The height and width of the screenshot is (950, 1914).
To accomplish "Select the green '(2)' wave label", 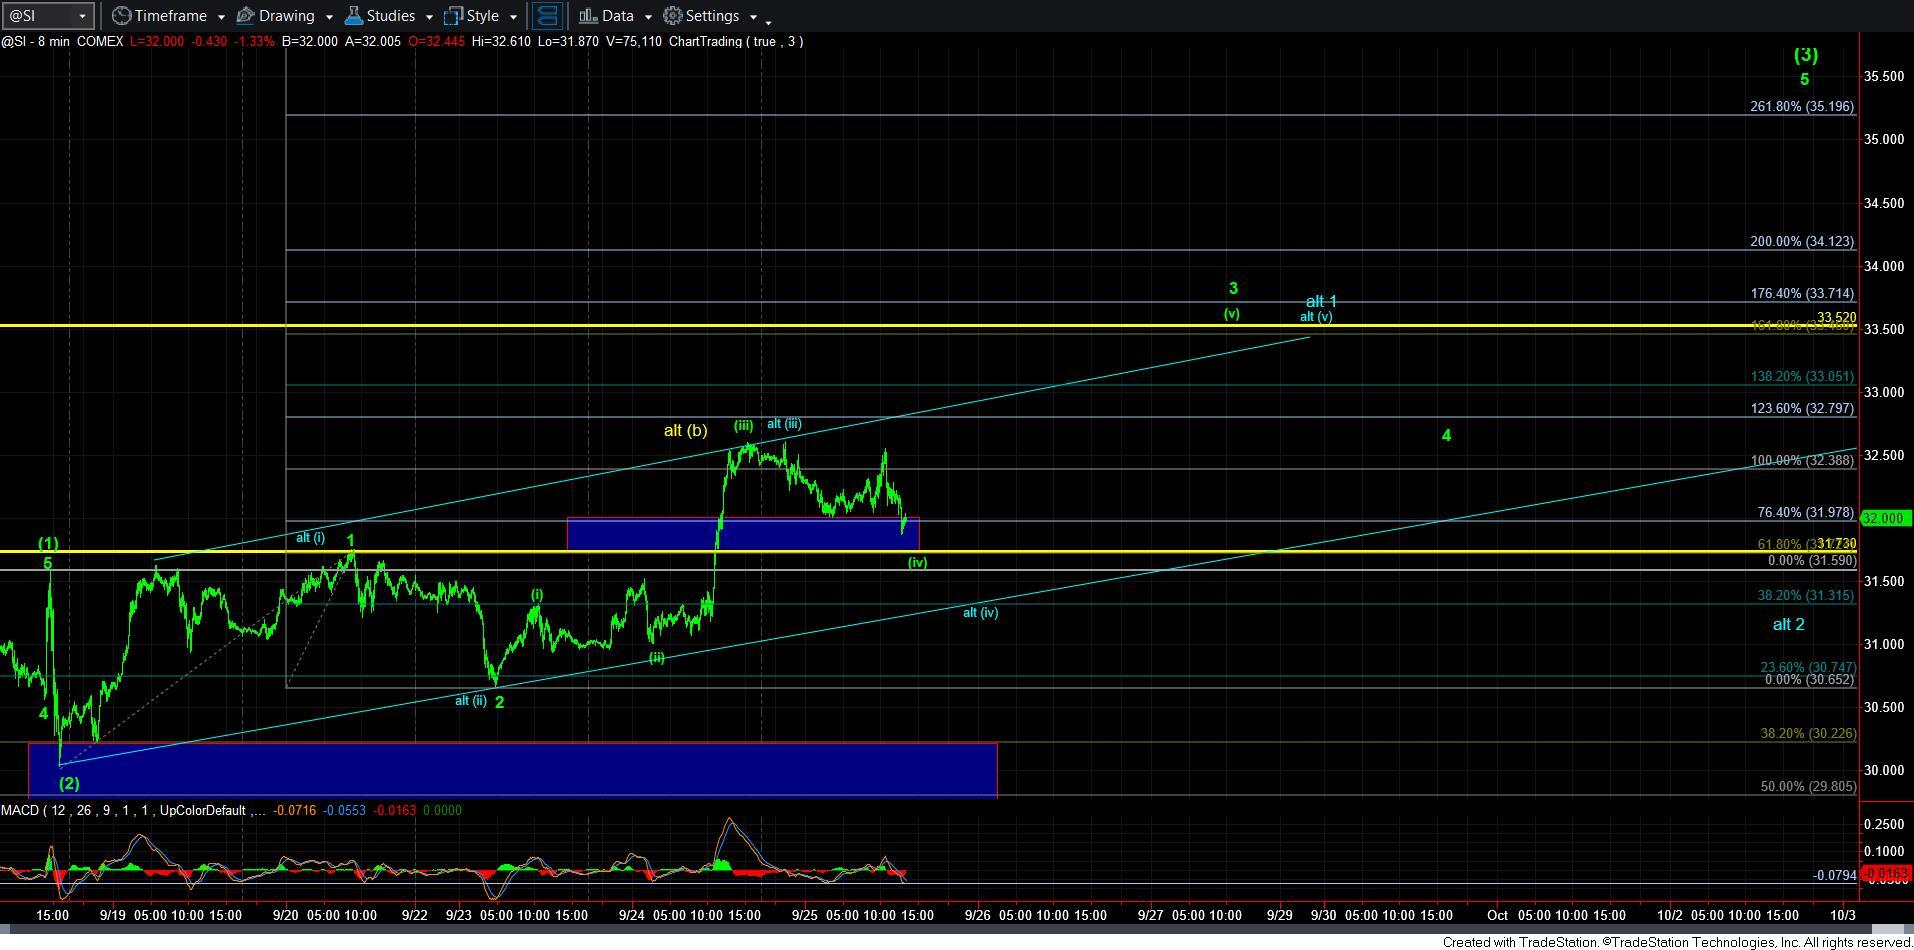I will coord(69,783).
